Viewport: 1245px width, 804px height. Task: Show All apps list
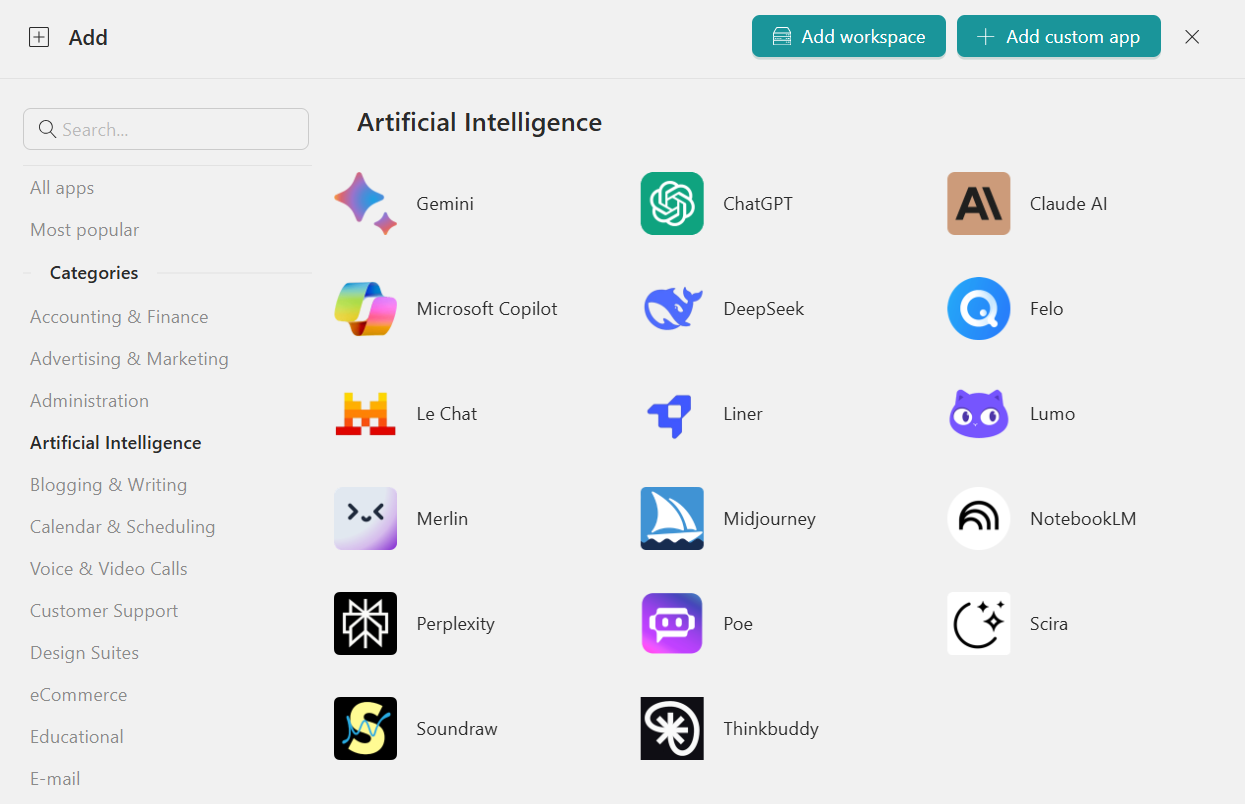click(62, 188)
